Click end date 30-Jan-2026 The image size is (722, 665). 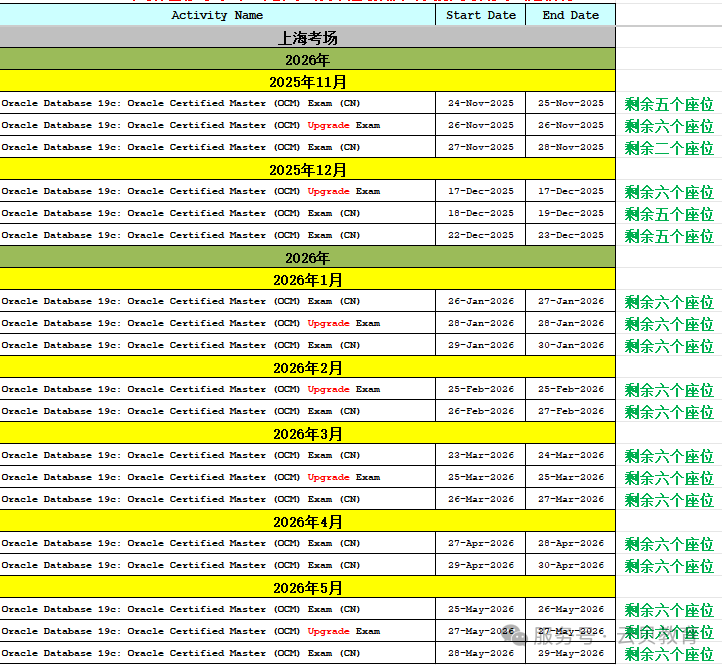(x=571, y=345)
